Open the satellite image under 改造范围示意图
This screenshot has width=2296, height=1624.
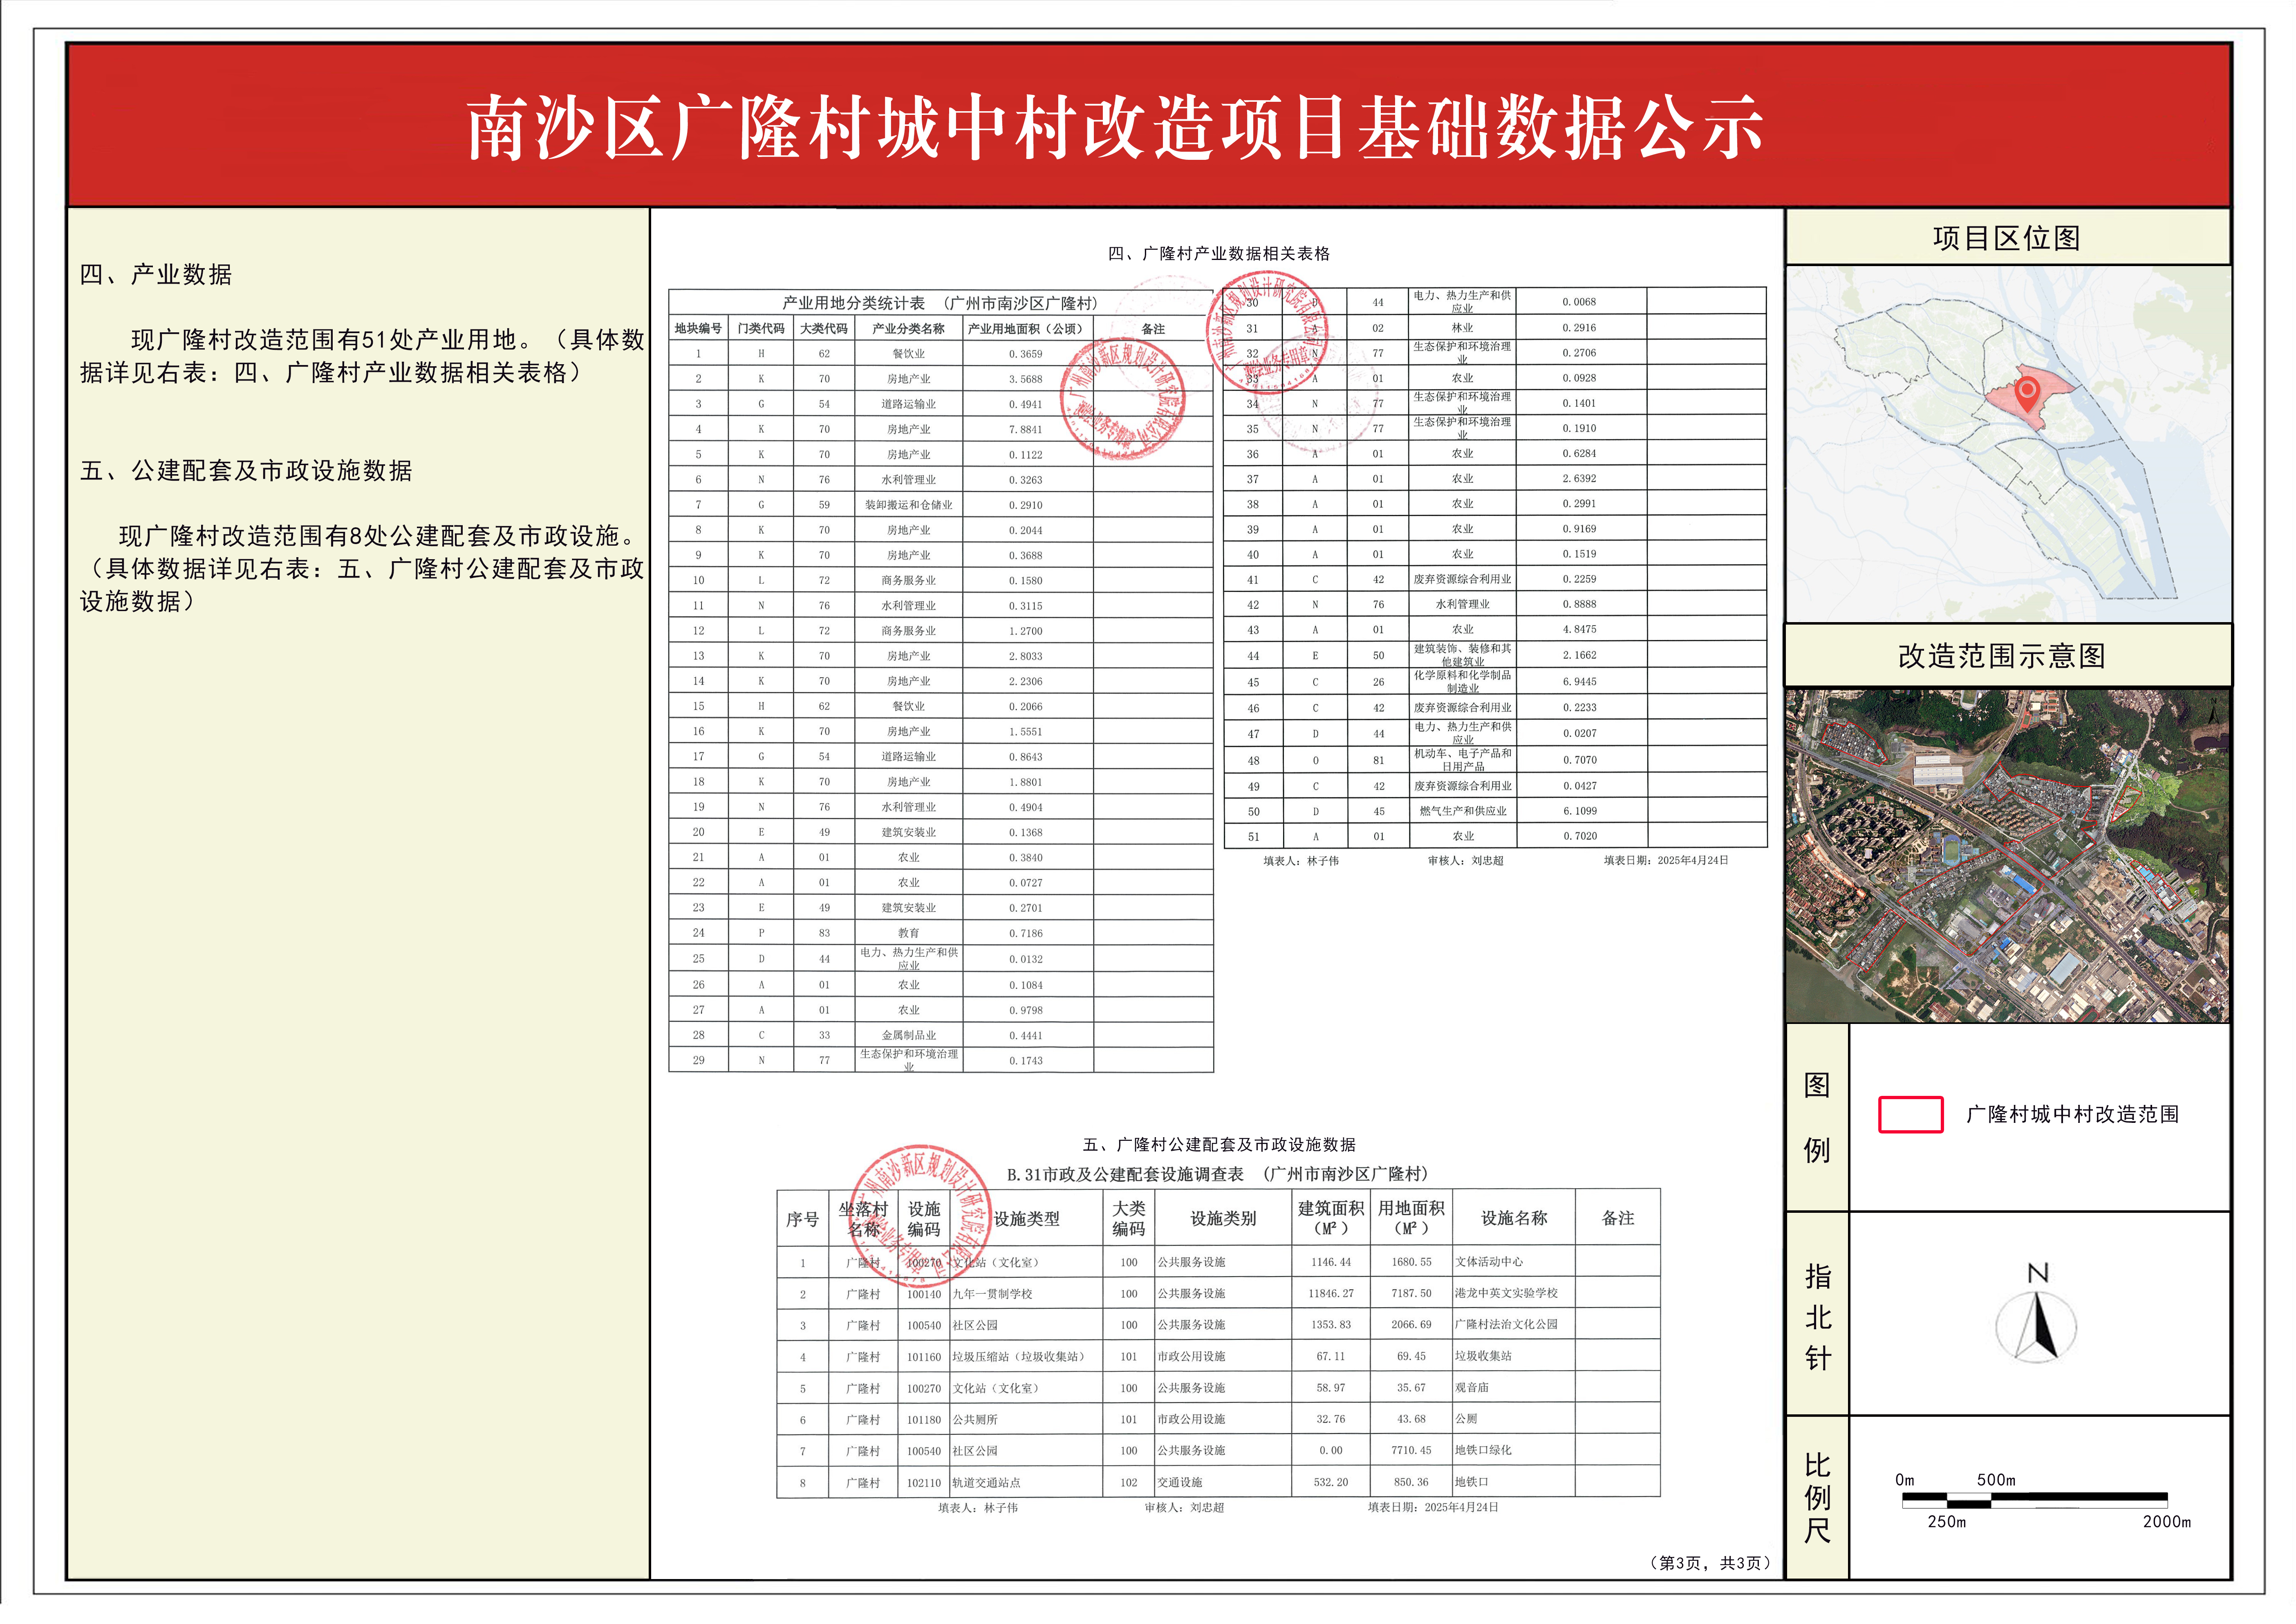2007,856
